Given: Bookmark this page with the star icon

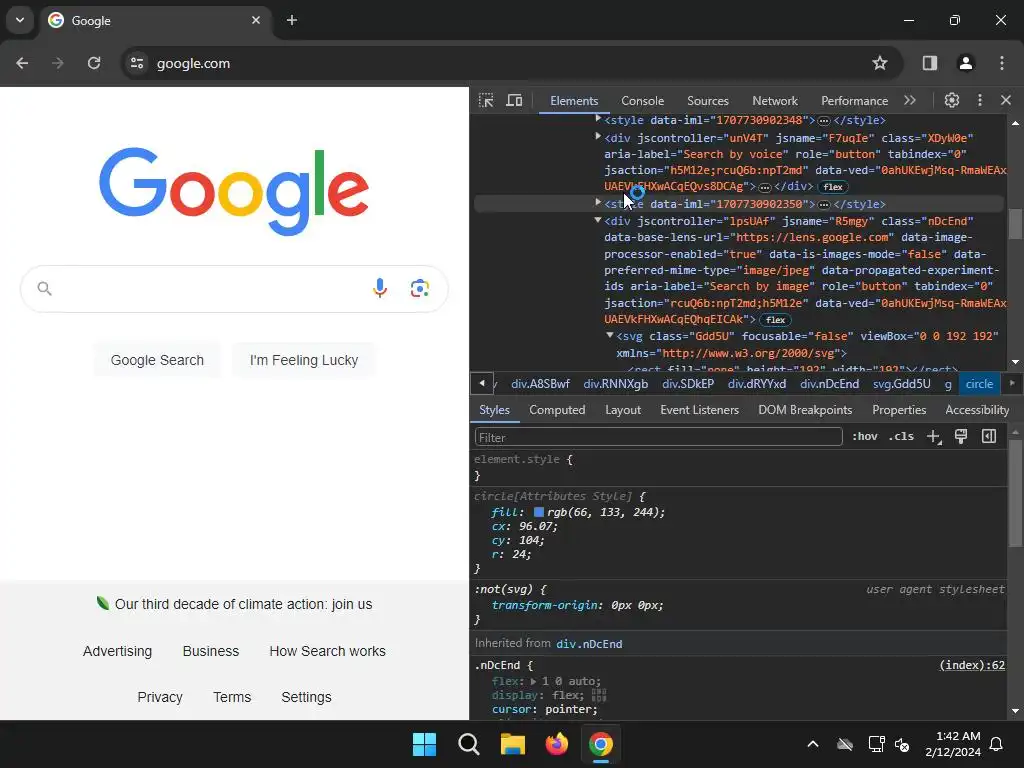Looking at the screenshot, I should pyautogui.click(x=880, y=63).
